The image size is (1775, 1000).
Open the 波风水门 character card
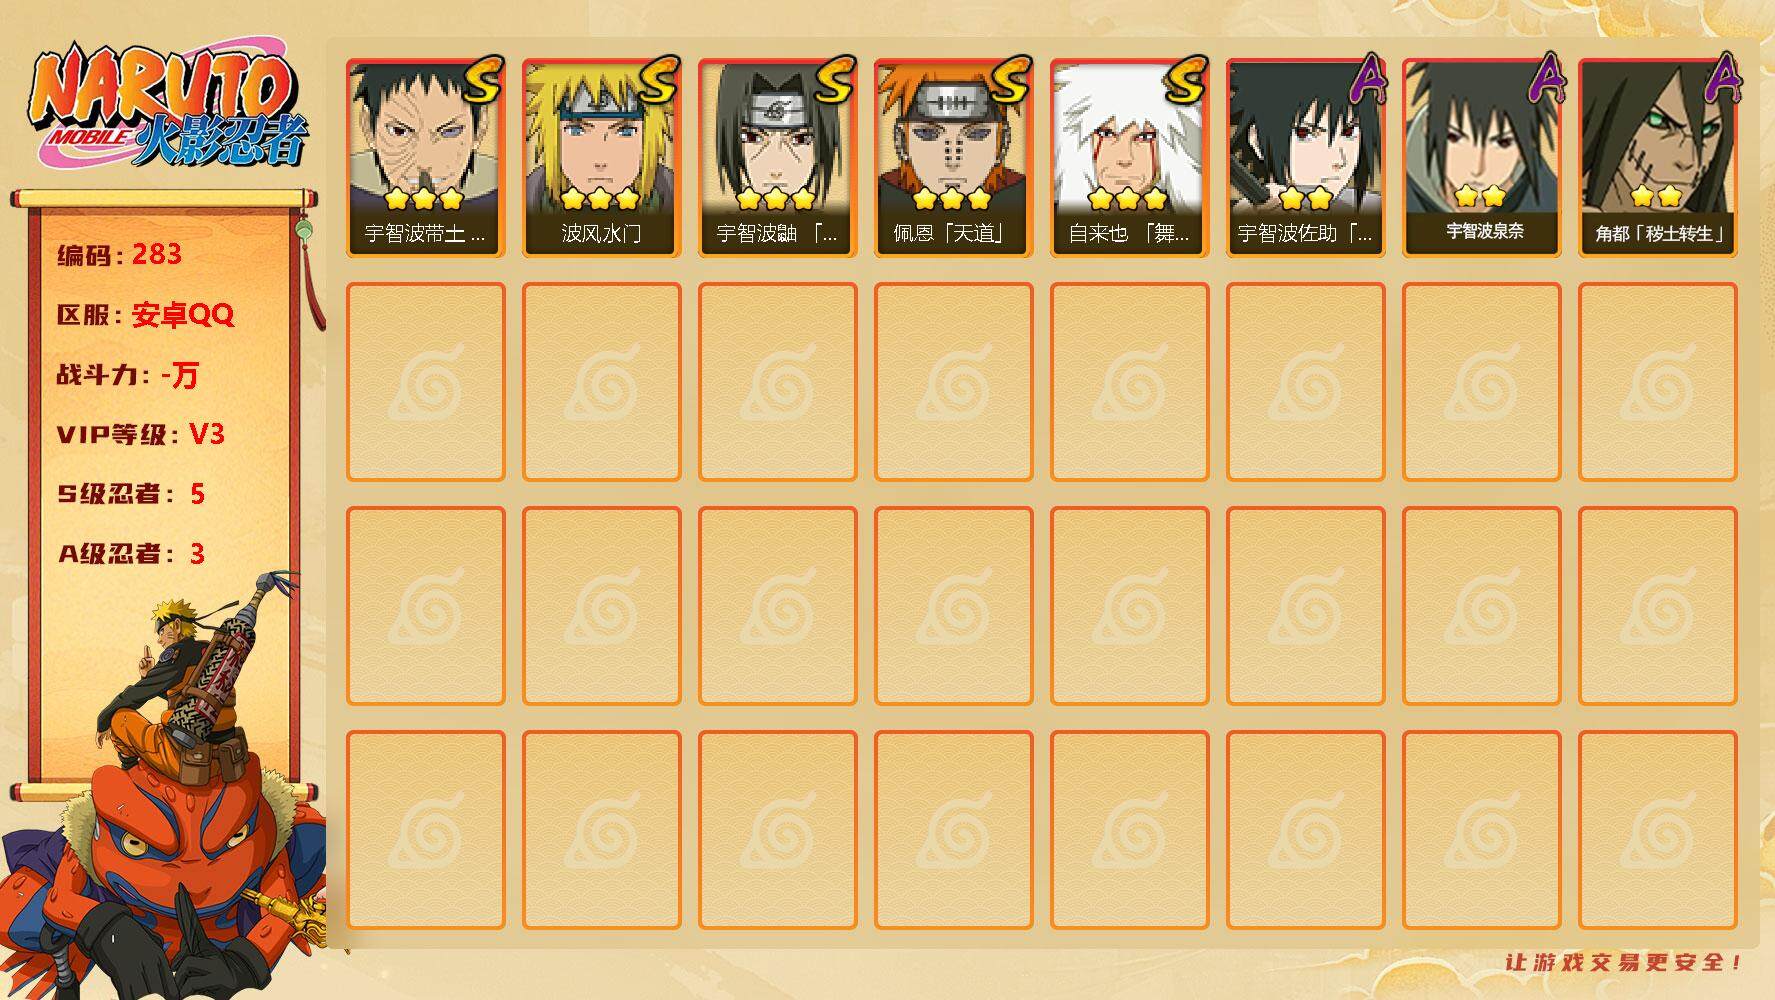pos(601,158)
